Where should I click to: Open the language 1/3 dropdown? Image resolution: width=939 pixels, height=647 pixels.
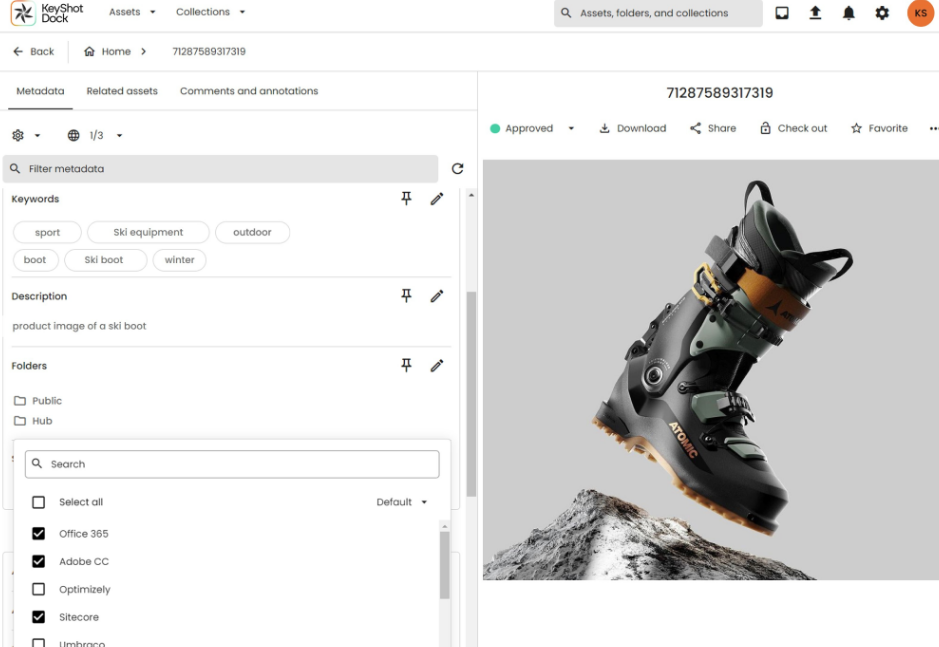click(x=95, y=135)
